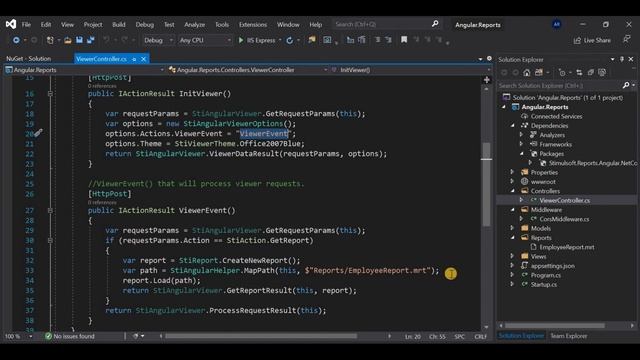Collapse the if block outline on line 30
This screenshot has width=640, height=360.
[x=50, y=240]
